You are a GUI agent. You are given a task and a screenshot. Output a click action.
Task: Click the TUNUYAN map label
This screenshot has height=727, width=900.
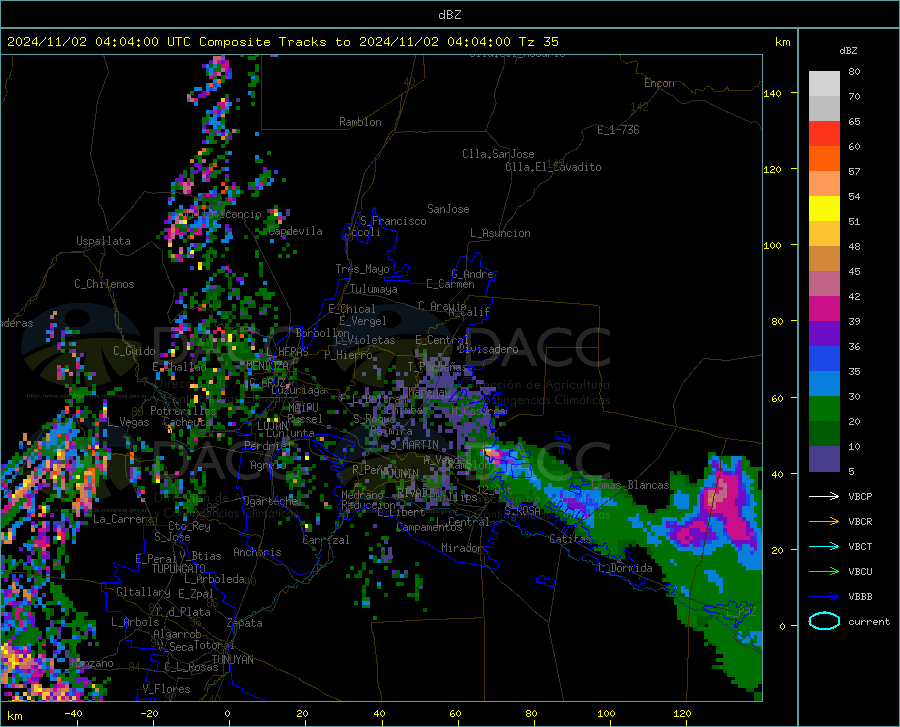click(232, 660)
